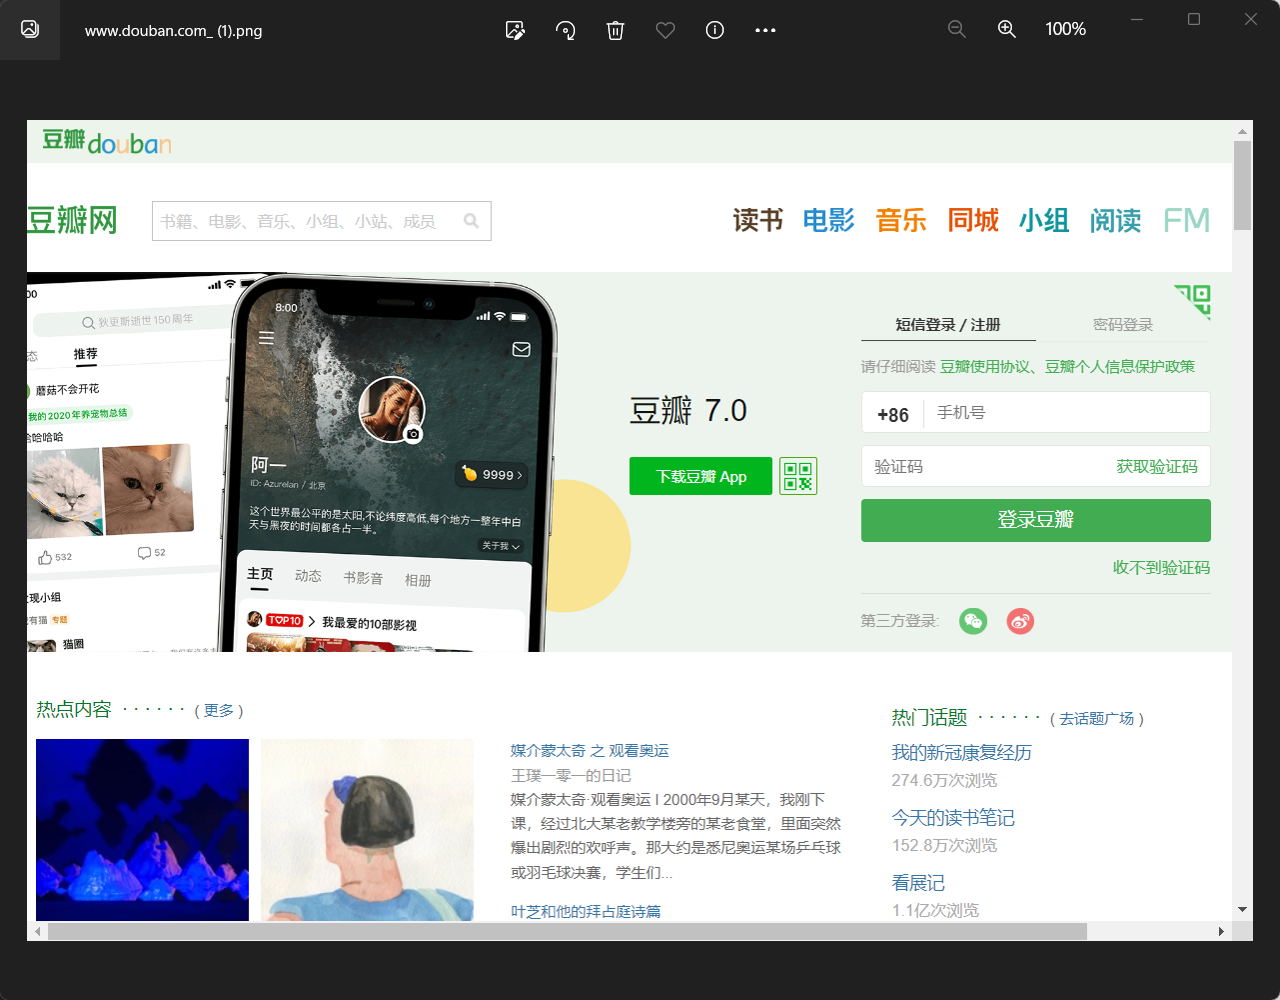Image resolution: width=1280 pixels, height=1000 pixels.
Task: Open the 收不到验证码 help link
Action: click(1161, 567)
